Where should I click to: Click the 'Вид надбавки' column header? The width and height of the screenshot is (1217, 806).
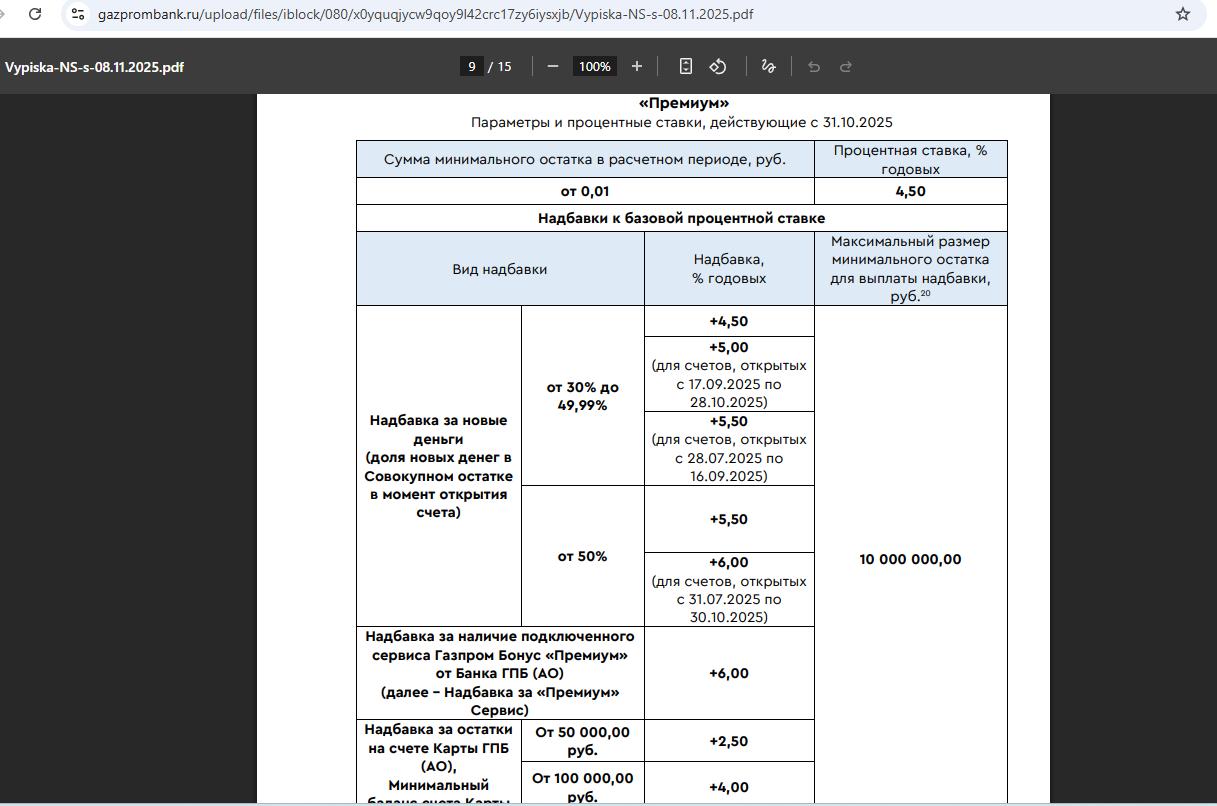(x=500, y=269)
